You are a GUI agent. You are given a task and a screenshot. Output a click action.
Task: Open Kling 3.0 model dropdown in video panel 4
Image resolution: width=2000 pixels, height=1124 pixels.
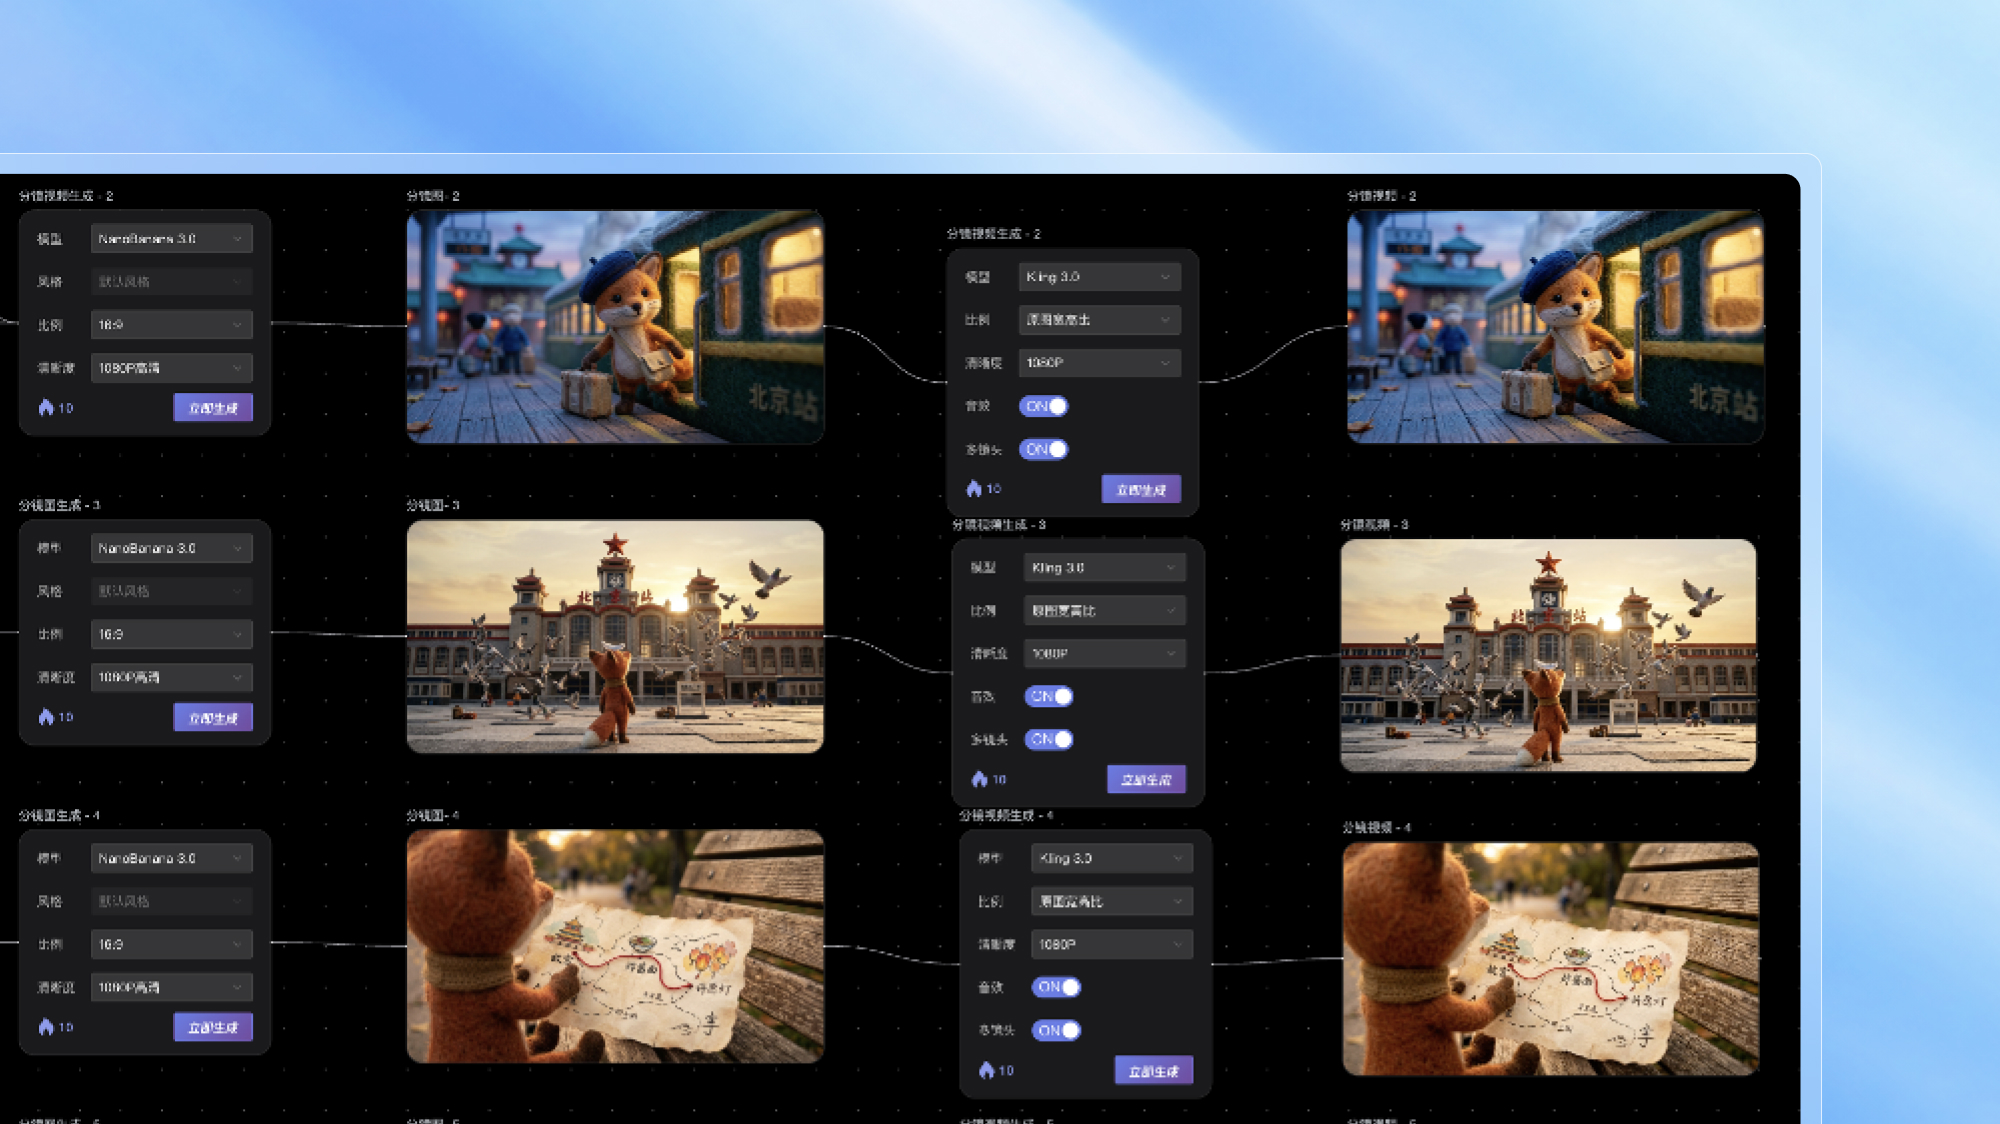tap(1111, 858)
